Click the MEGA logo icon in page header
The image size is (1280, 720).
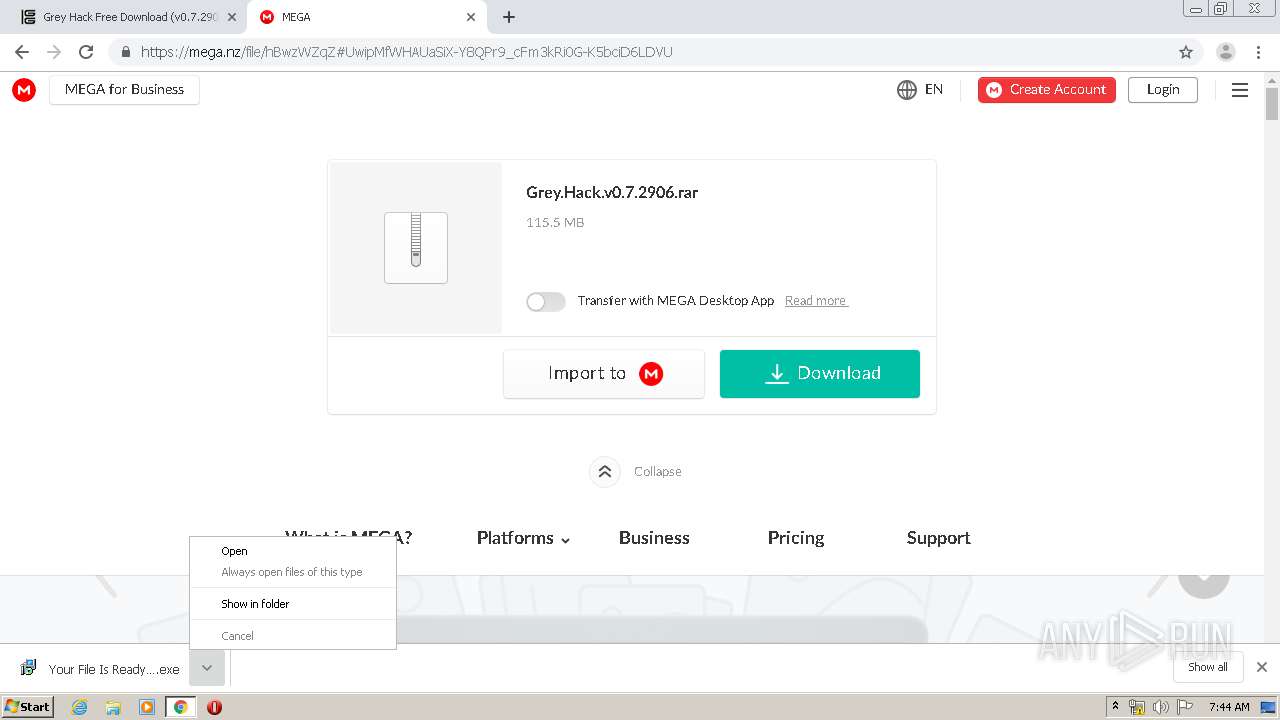[x=24, y=90]
